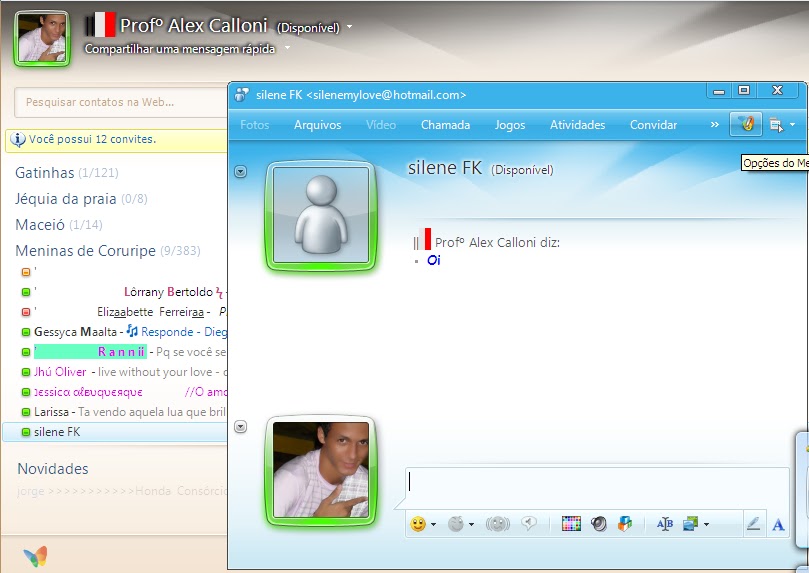Open the background pictures dropdown arrow
This screenshot has width=809, height=573.
click(706, 525)
